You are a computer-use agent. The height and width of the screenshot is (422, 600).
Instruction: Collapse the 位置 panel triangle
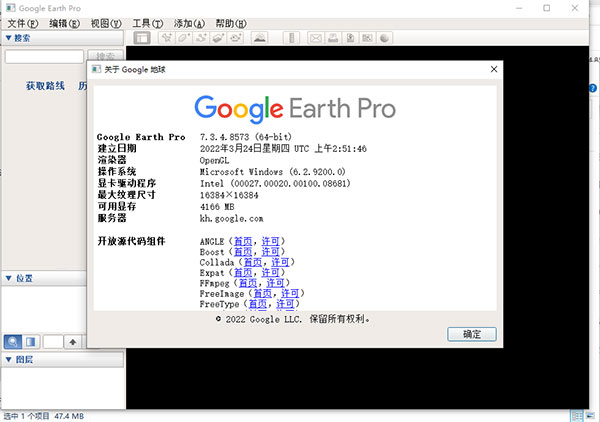[8, 278]
